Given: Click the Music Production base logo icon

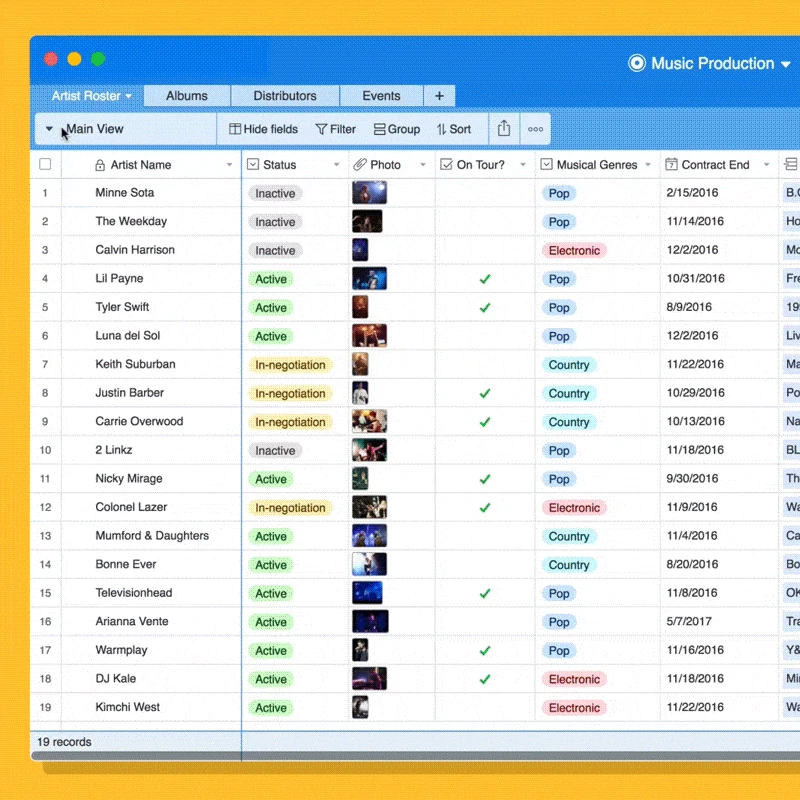Looking at the screenshot, I should (x=636, y=63).
